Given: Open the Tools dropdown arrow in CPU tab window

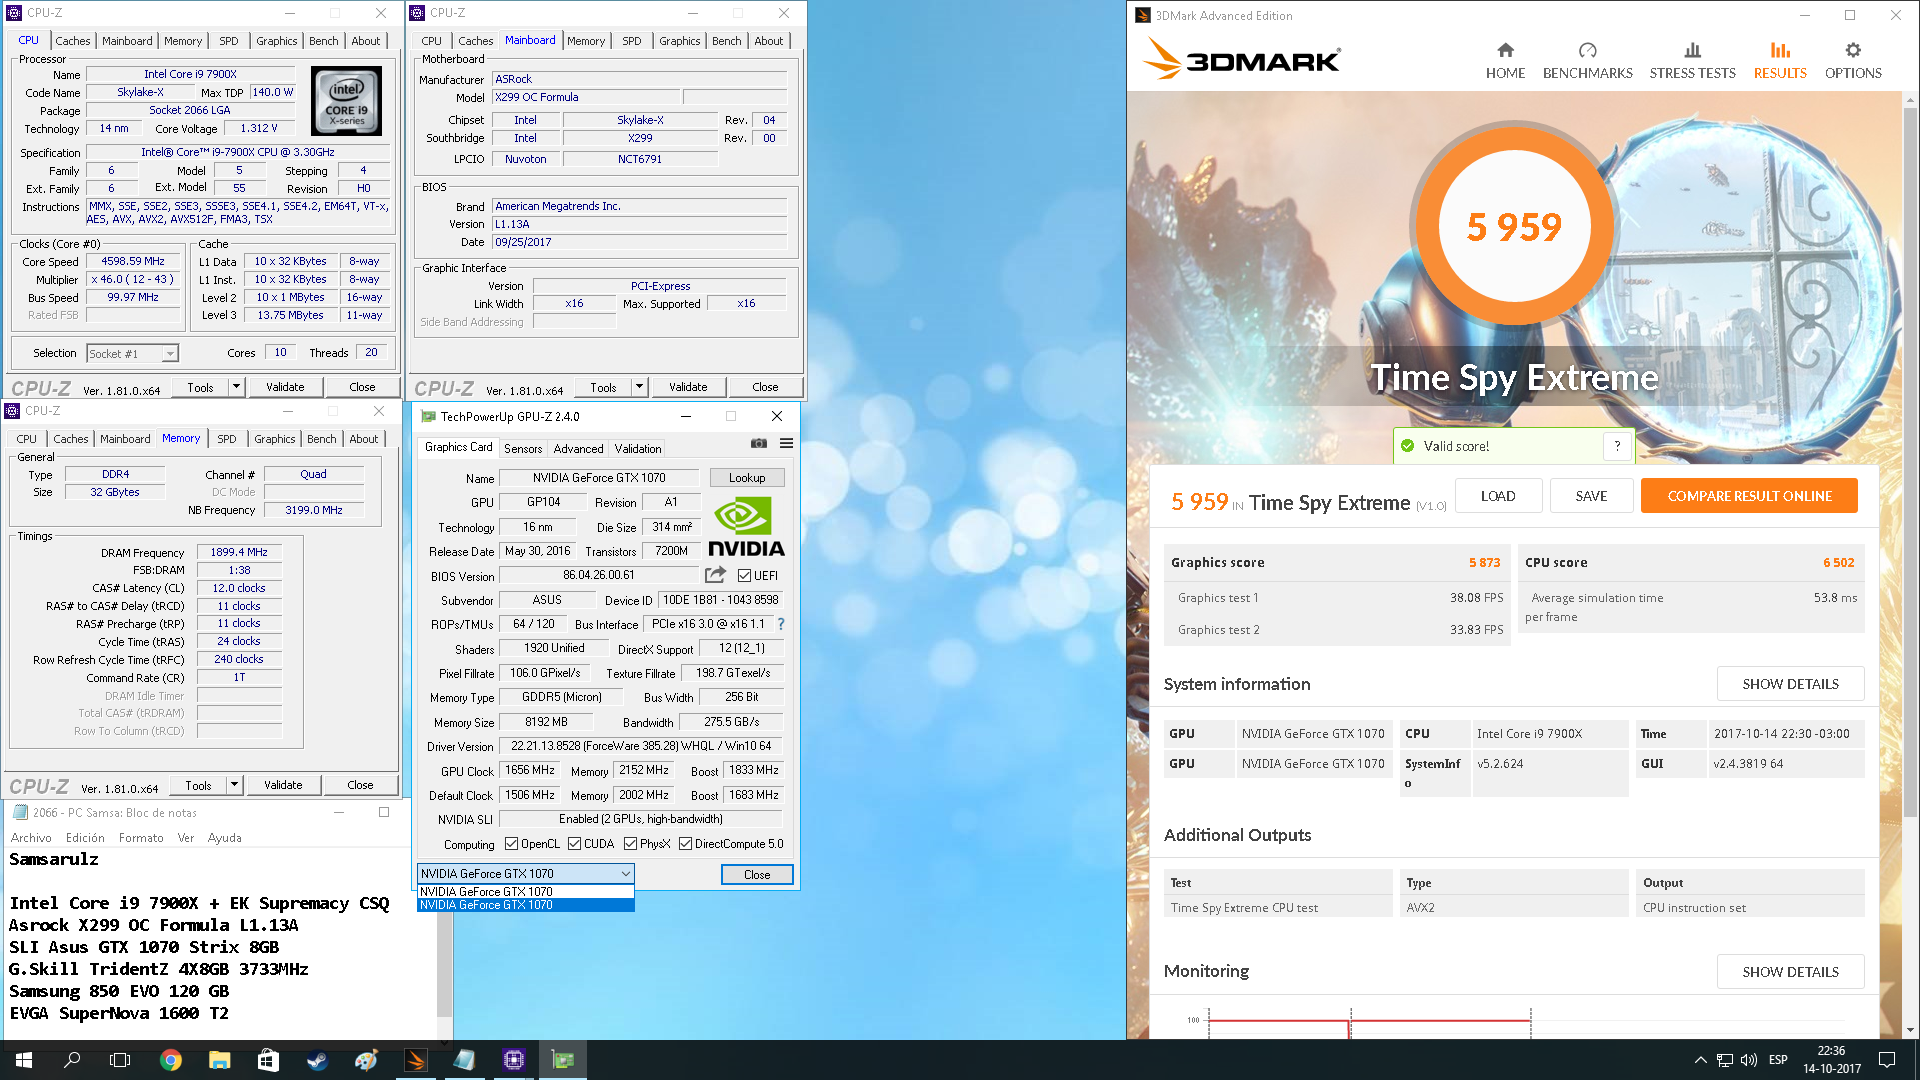Looking at the screenshot, I should (x=236, y=387).
